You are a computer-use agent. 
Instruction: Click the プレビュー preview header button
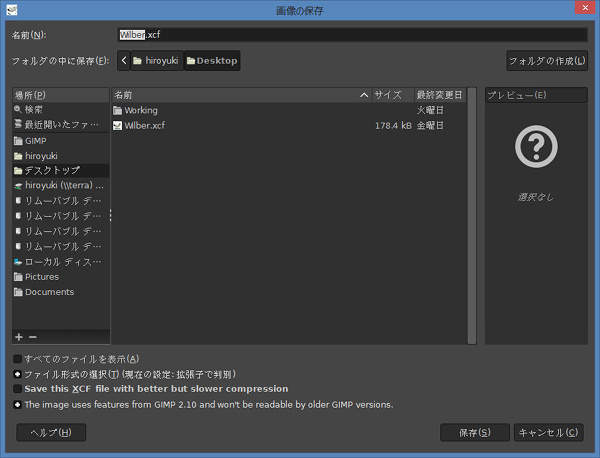pos(536,95)
